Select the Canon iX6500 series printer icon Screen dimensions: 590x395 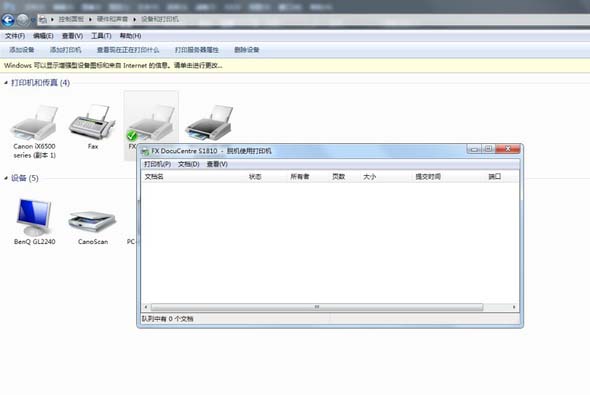pyautogui.click(x=34, y=123)
